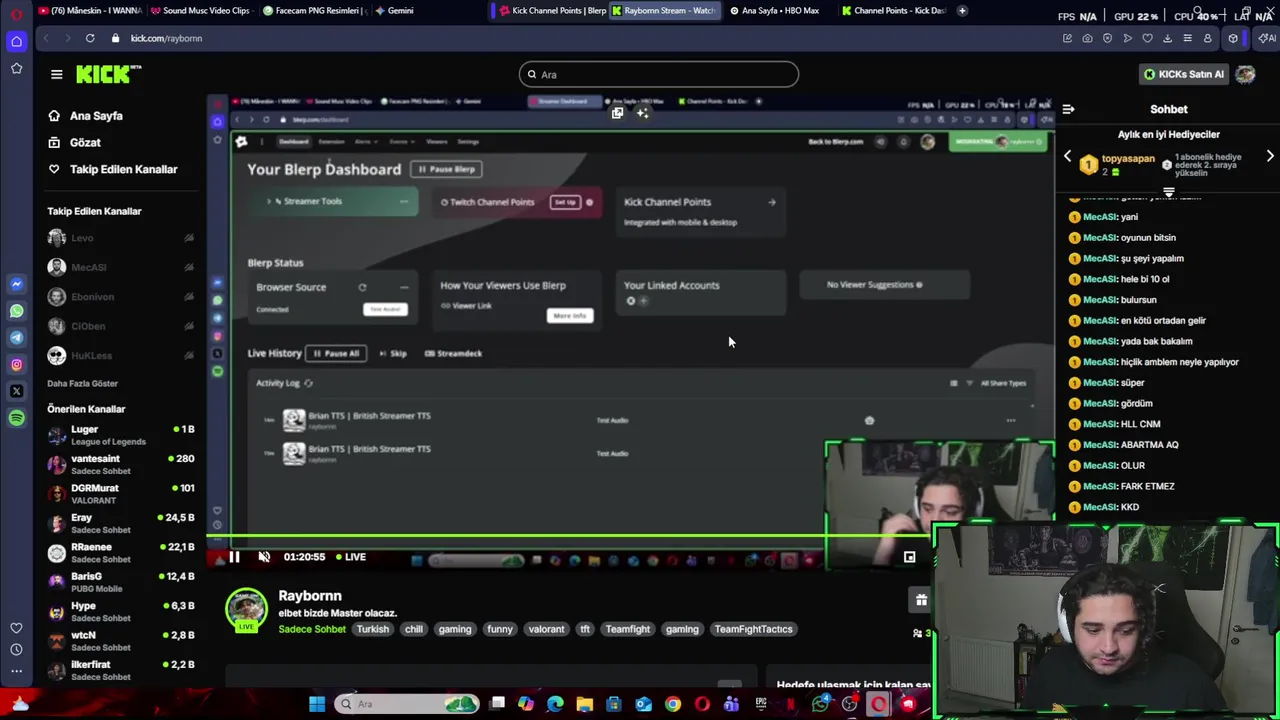
Task: Reload the kick.com page
Action: tap(90, 38)
